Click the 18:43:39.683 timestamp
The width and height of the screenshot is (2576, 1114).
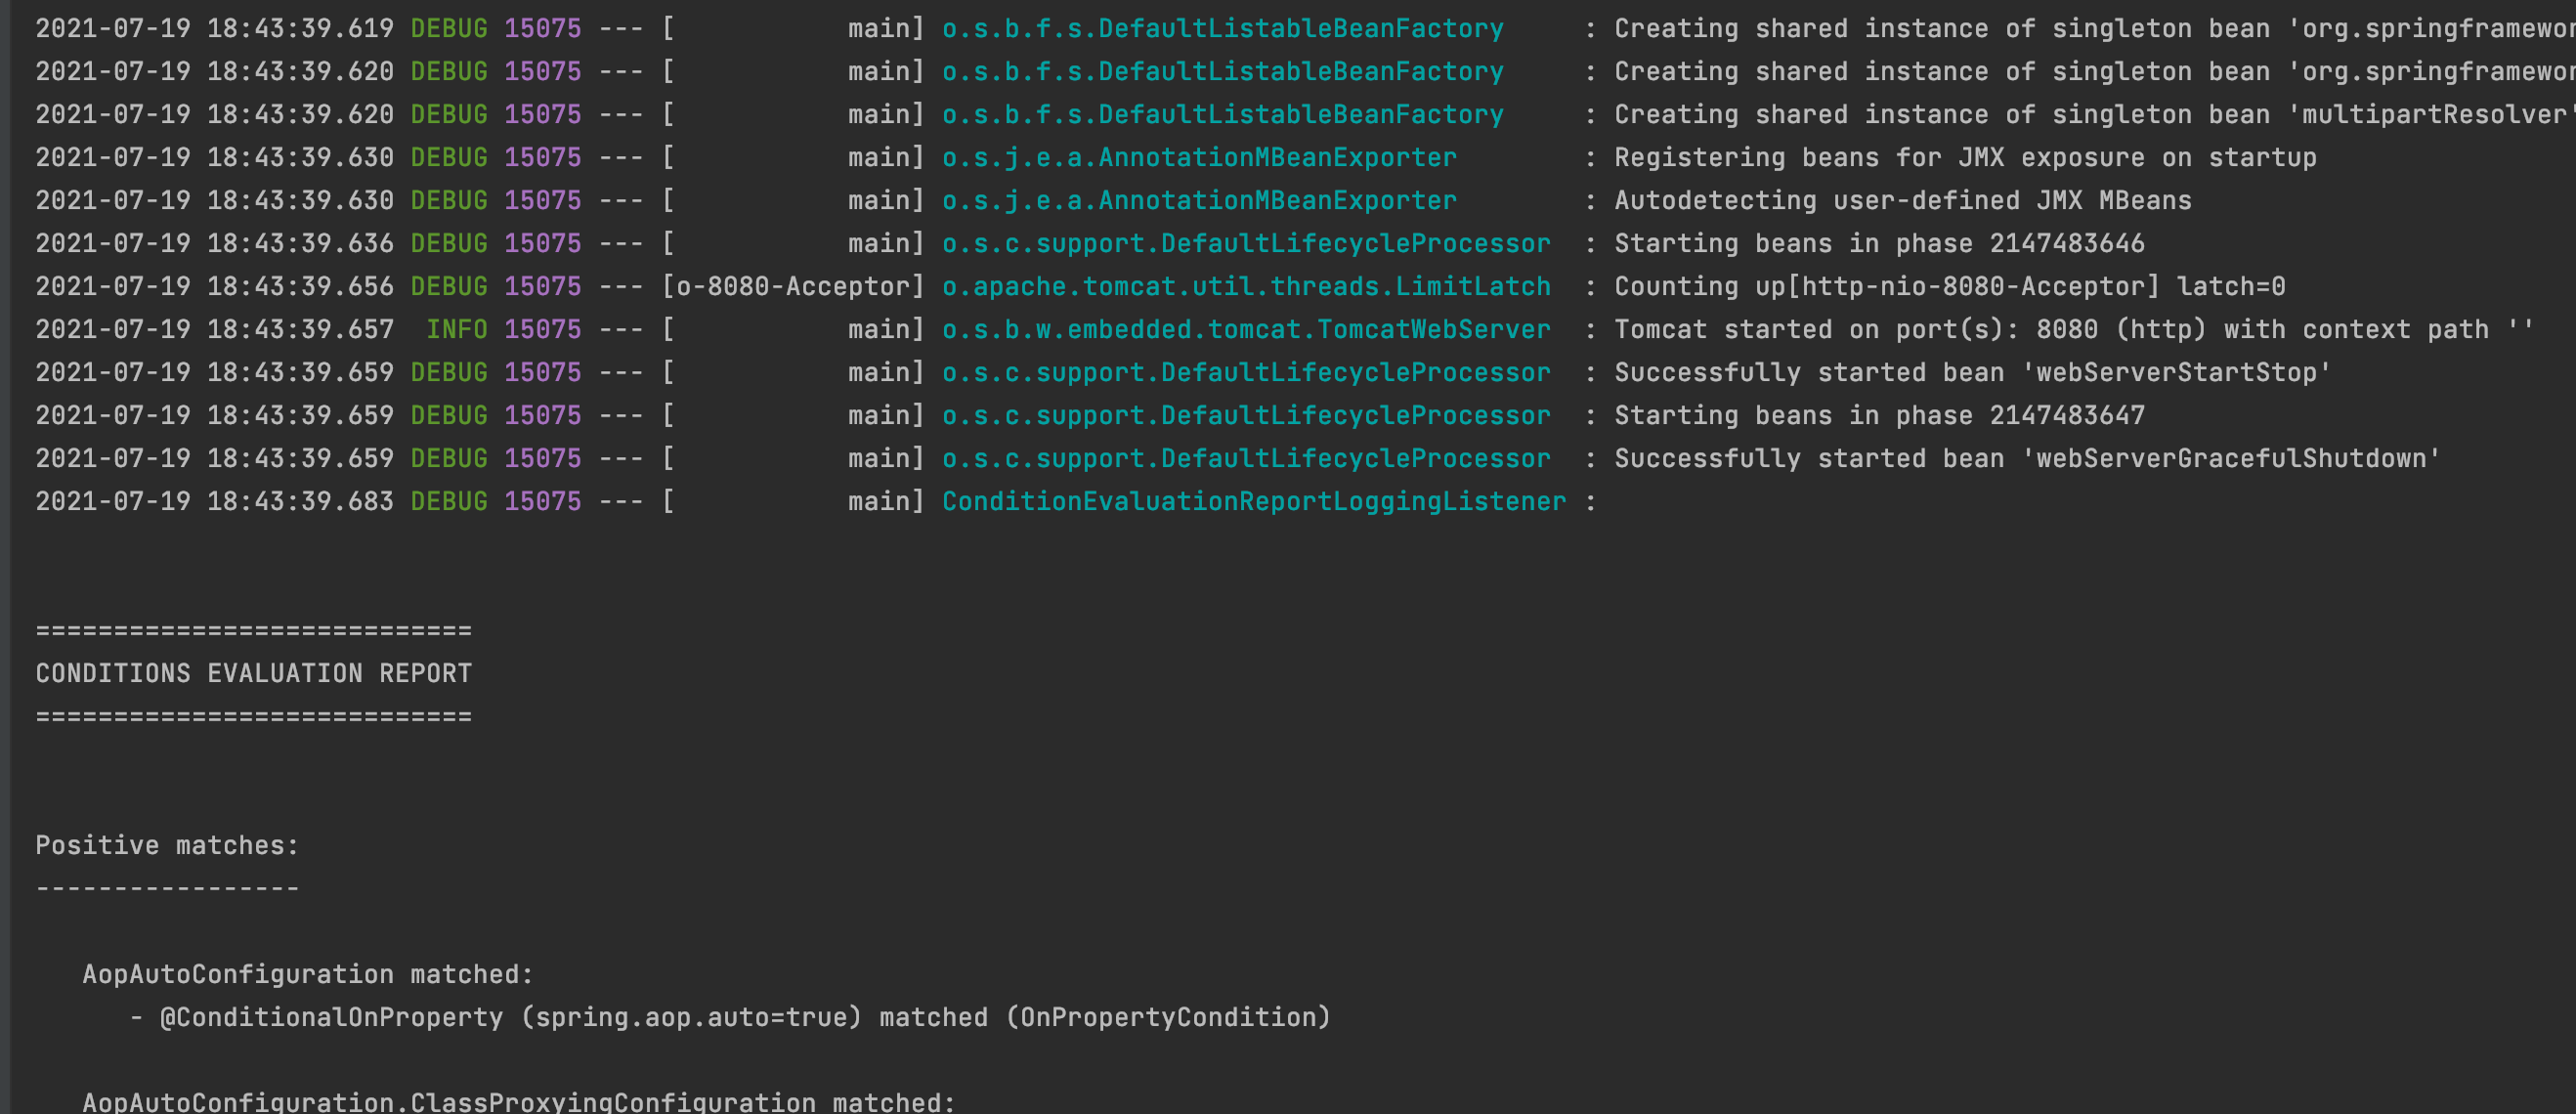coord(300,501)
